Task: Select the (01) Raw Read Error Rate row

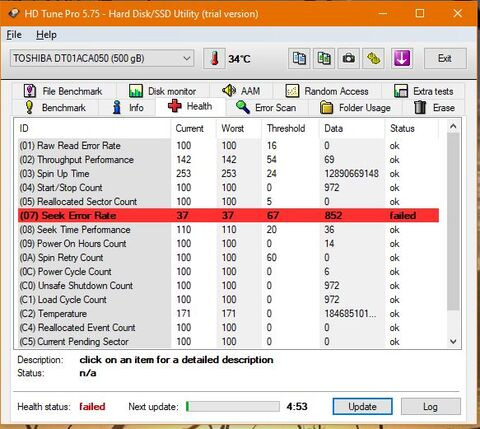Action: coord(228,146)
